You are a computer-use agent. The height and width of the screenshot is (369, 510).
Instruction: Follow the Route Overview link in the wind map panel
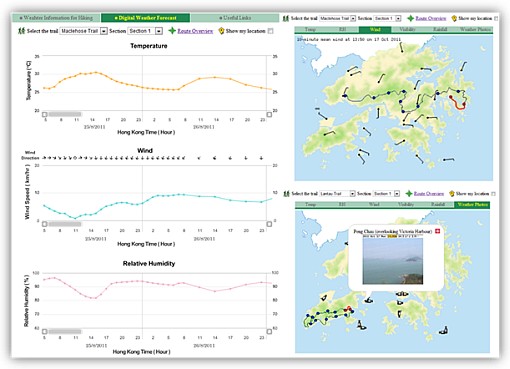tap(431, 18)
